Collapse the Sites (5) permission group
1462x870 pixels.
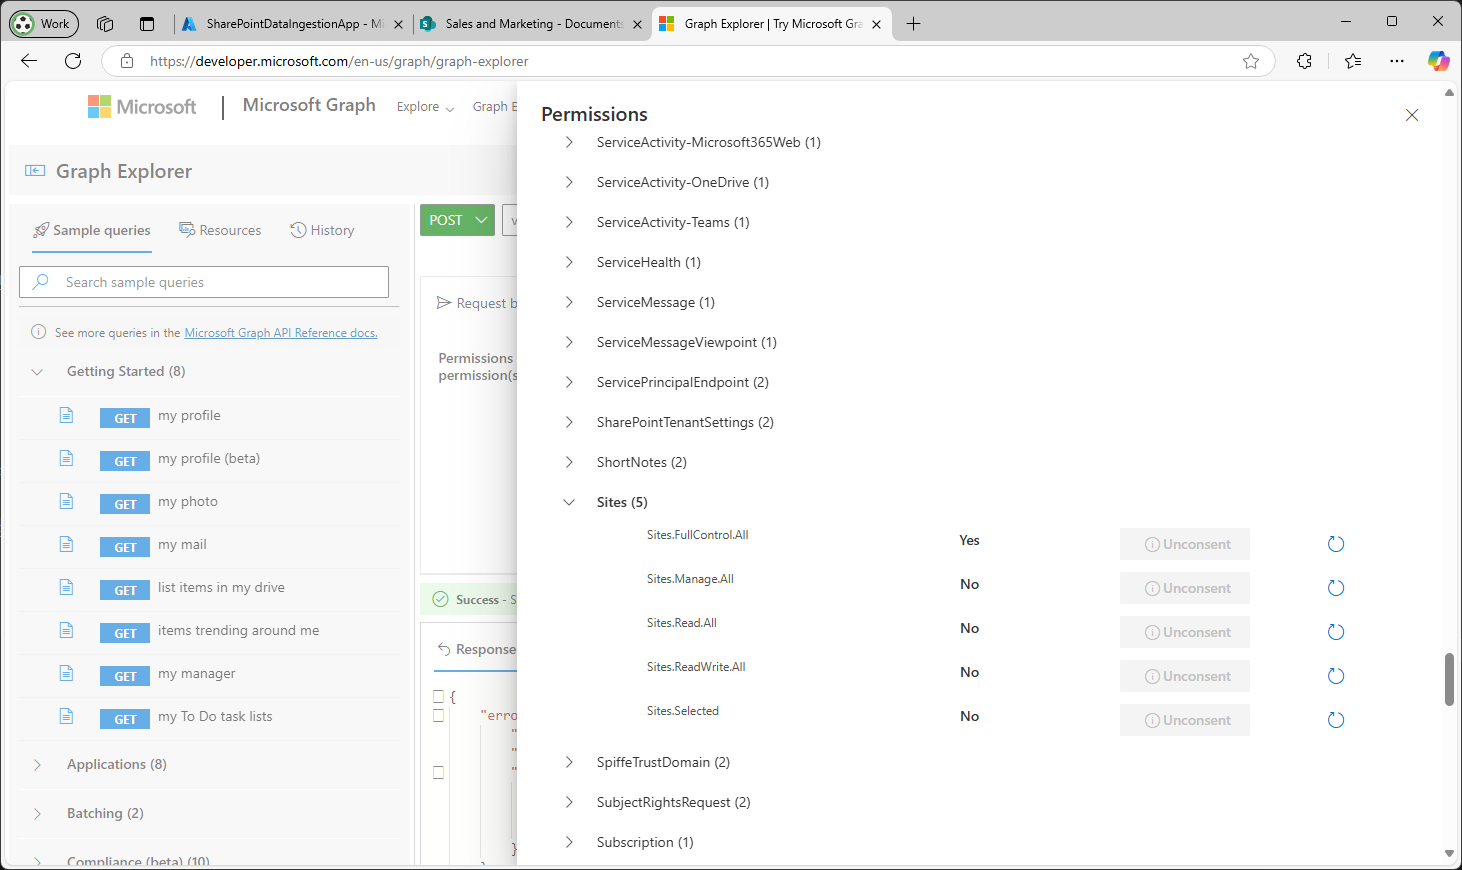point(569,502)
